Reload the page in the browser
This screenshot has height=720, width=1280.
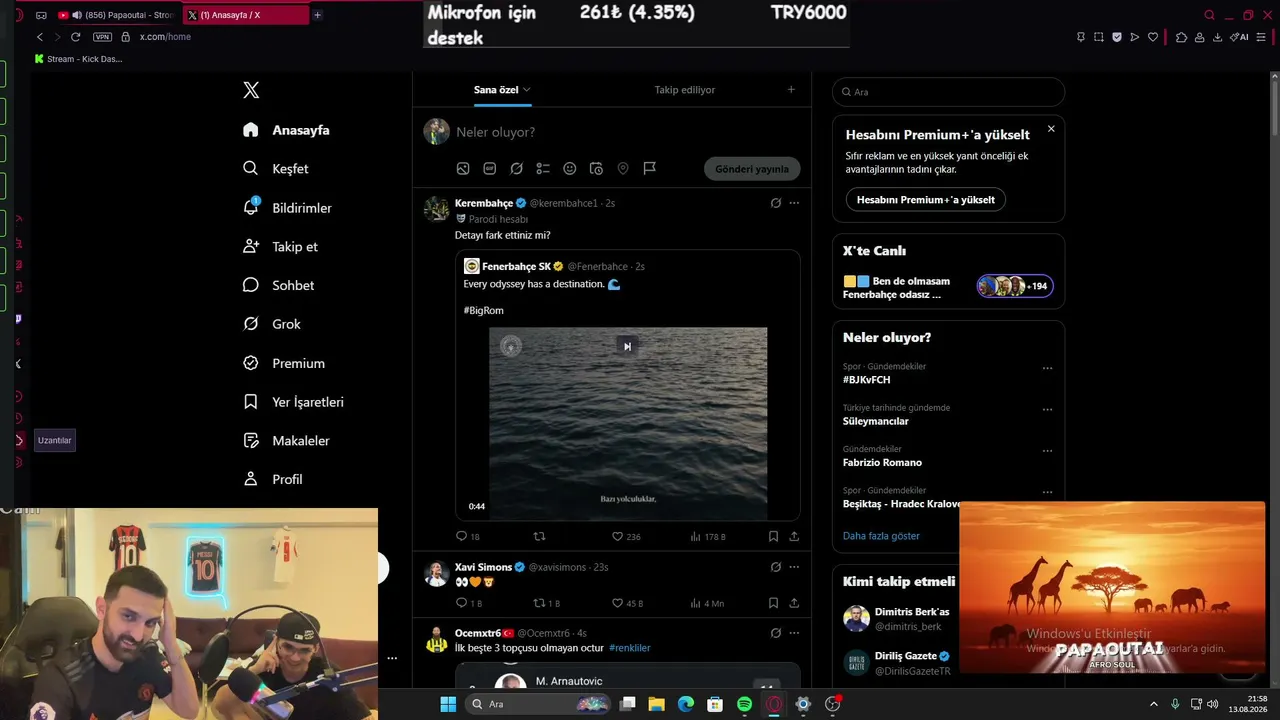coord(75,37)
